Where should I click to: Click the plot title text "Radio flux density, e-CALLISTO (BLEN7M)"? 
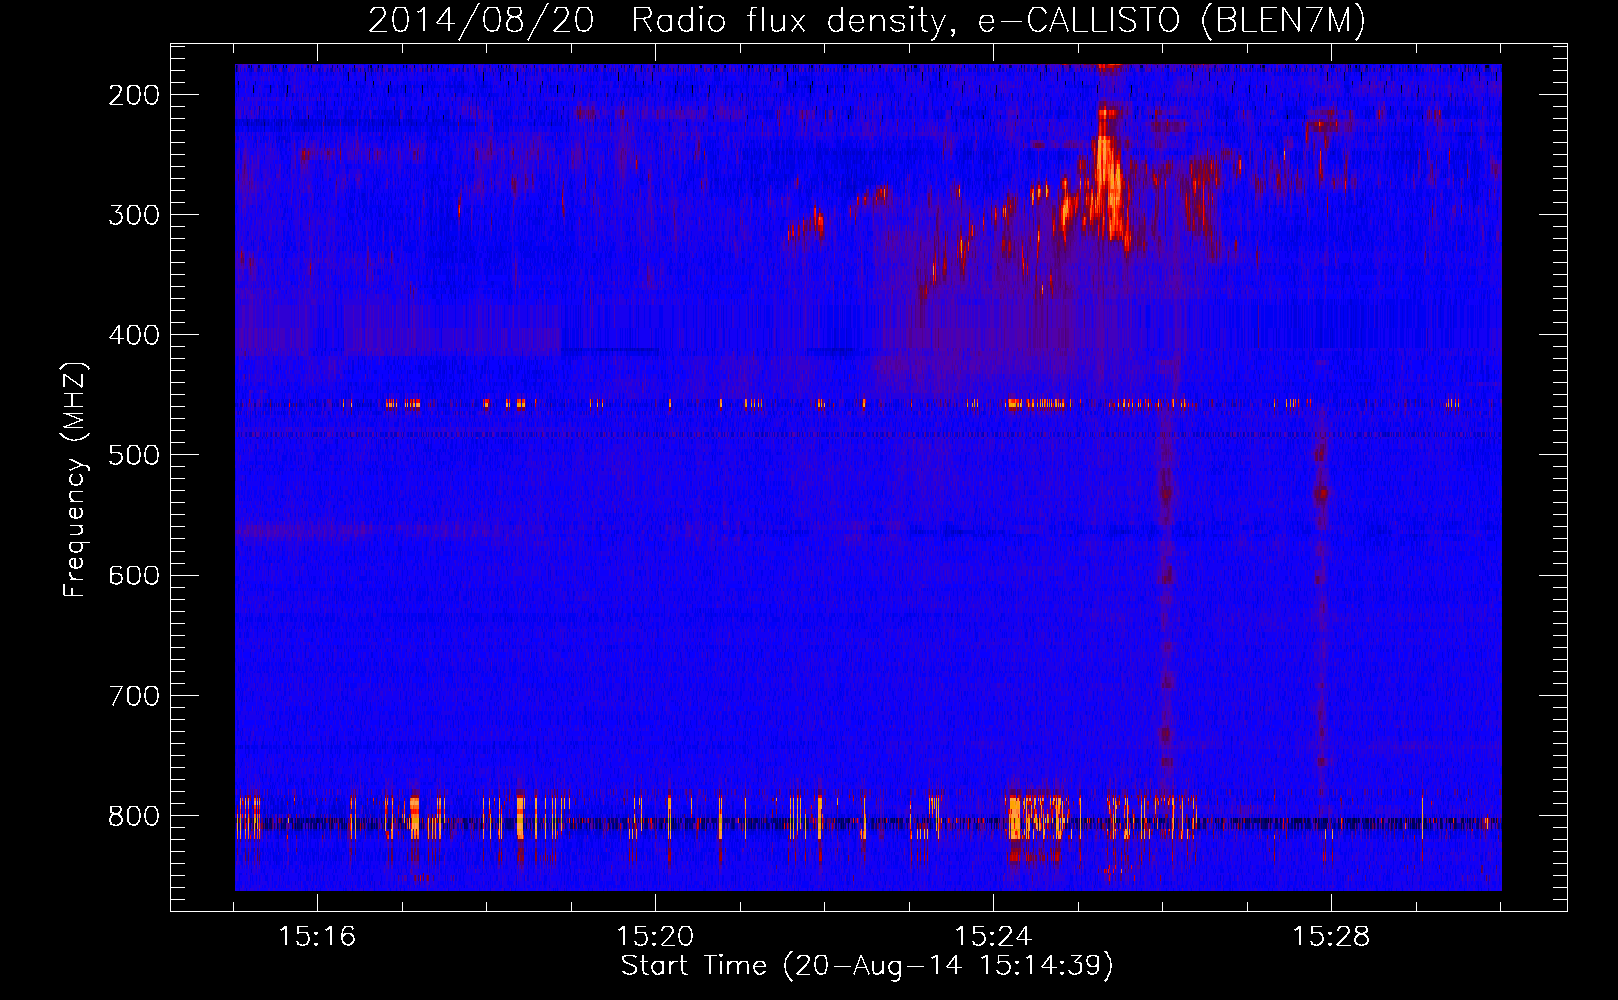(998, 21)
